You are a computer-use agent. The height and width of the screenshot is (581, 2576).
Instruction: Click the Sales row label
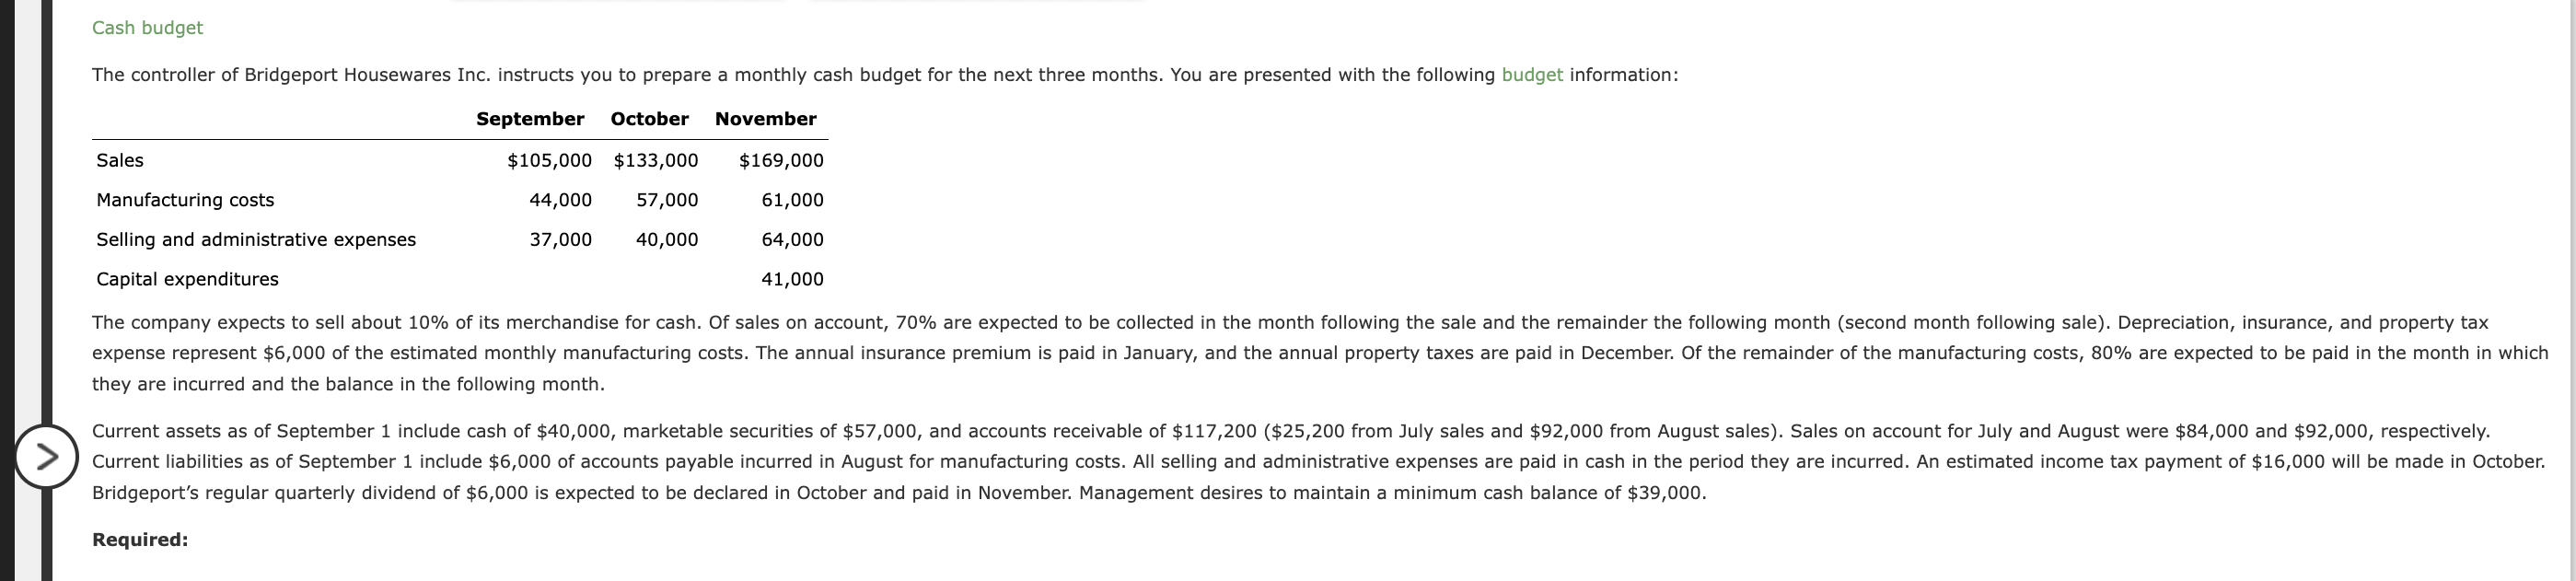pos(120,160)
